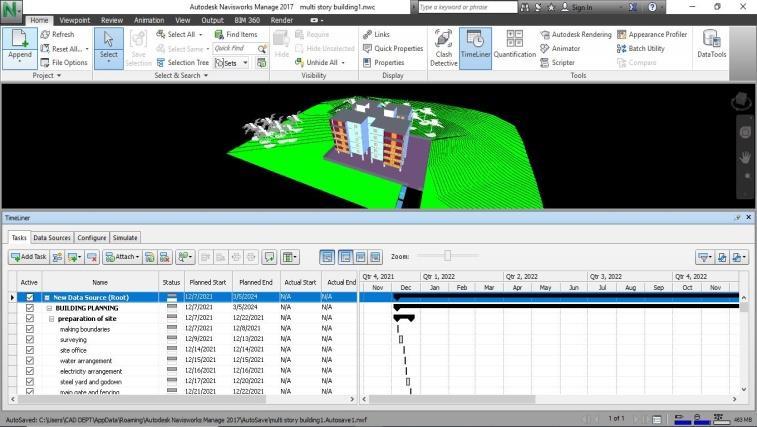Open the Properties panel
The image size is (757, 427).
click(384, 62)
